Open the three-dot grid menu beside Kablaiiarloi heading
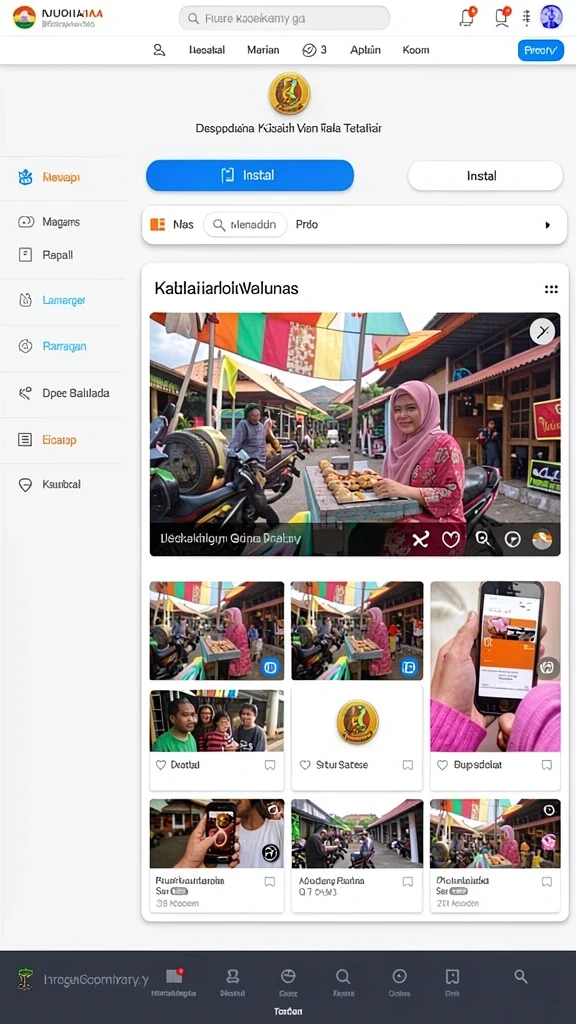 551,289
